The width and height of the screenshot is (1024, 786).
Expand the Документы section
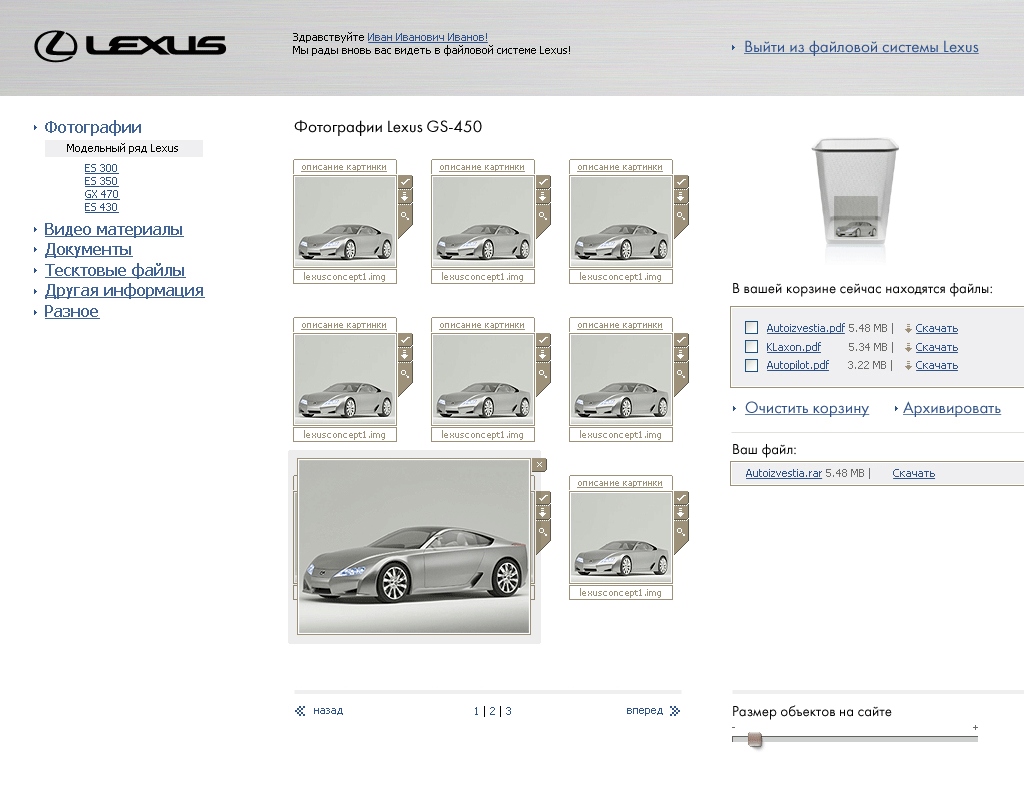point(88,249)
